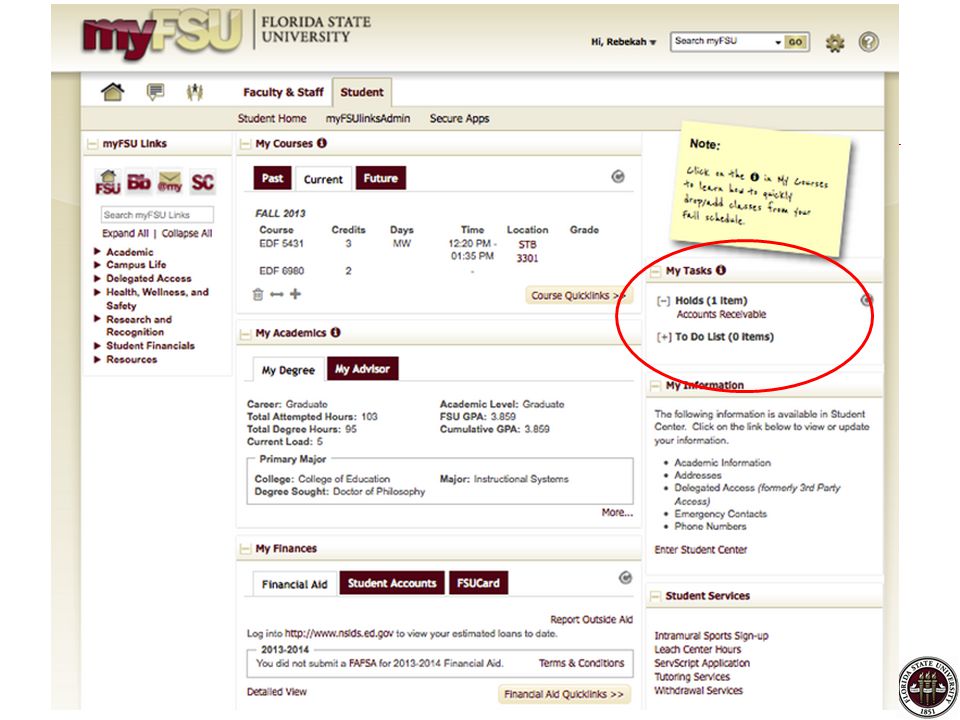Viewport: 960px width, 720px height.
Task: Open the FSU home quick link icon
Action: (x=108, y=182)
